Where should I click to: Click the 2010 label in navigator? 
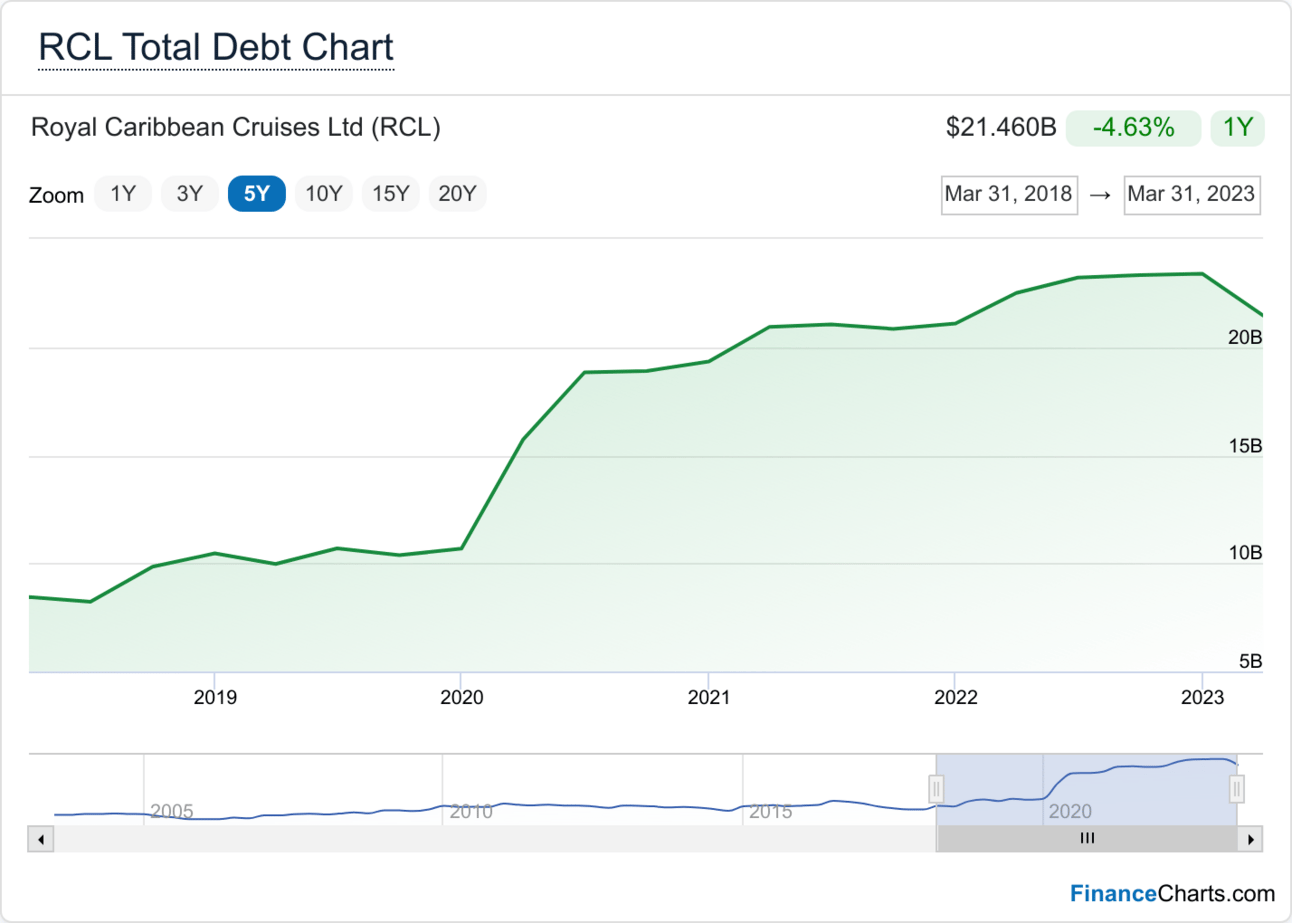coord(471,811)
